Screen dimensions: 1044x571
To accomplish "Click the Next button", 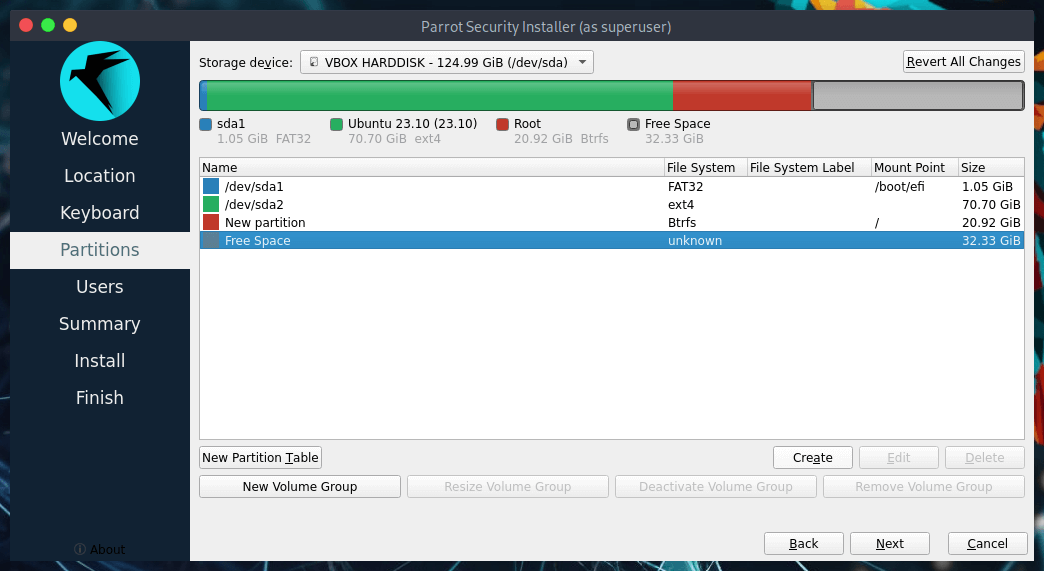I will pyautogui.click(x=889, y=543).
